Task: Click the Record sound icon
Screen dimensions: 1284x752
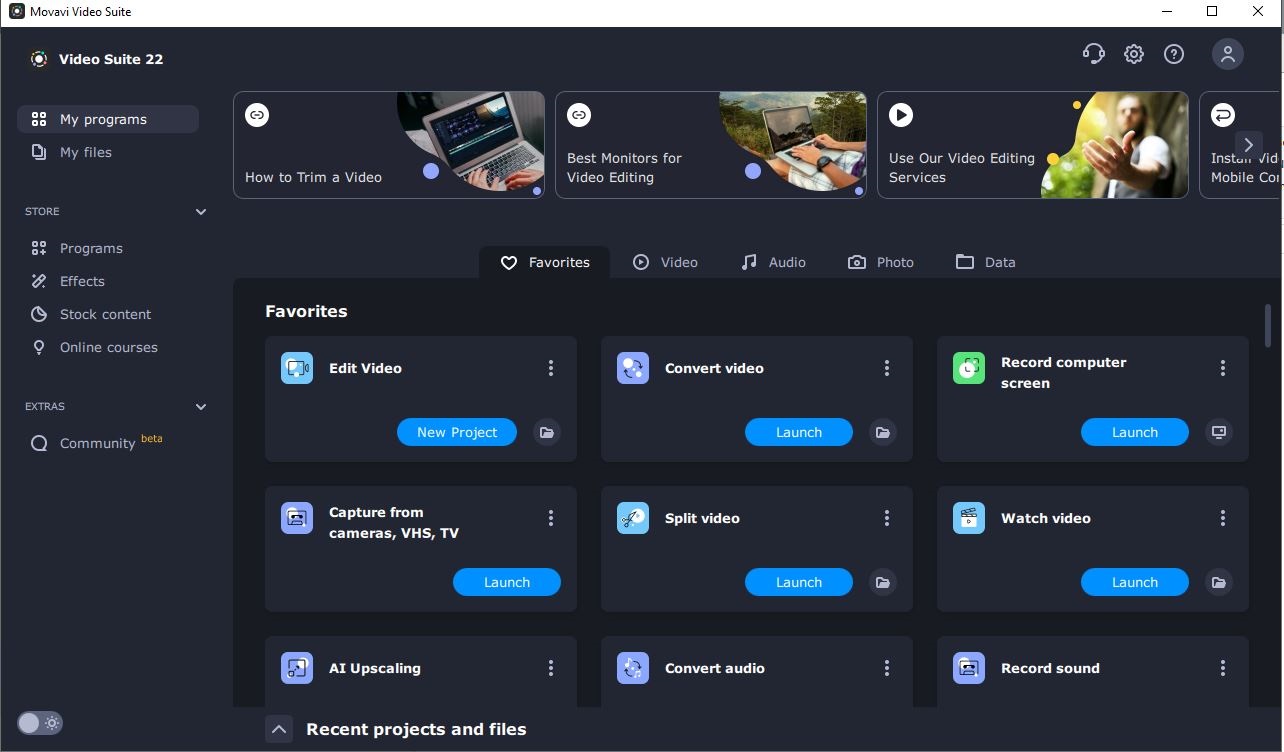Action: click(x=969, y=668)
